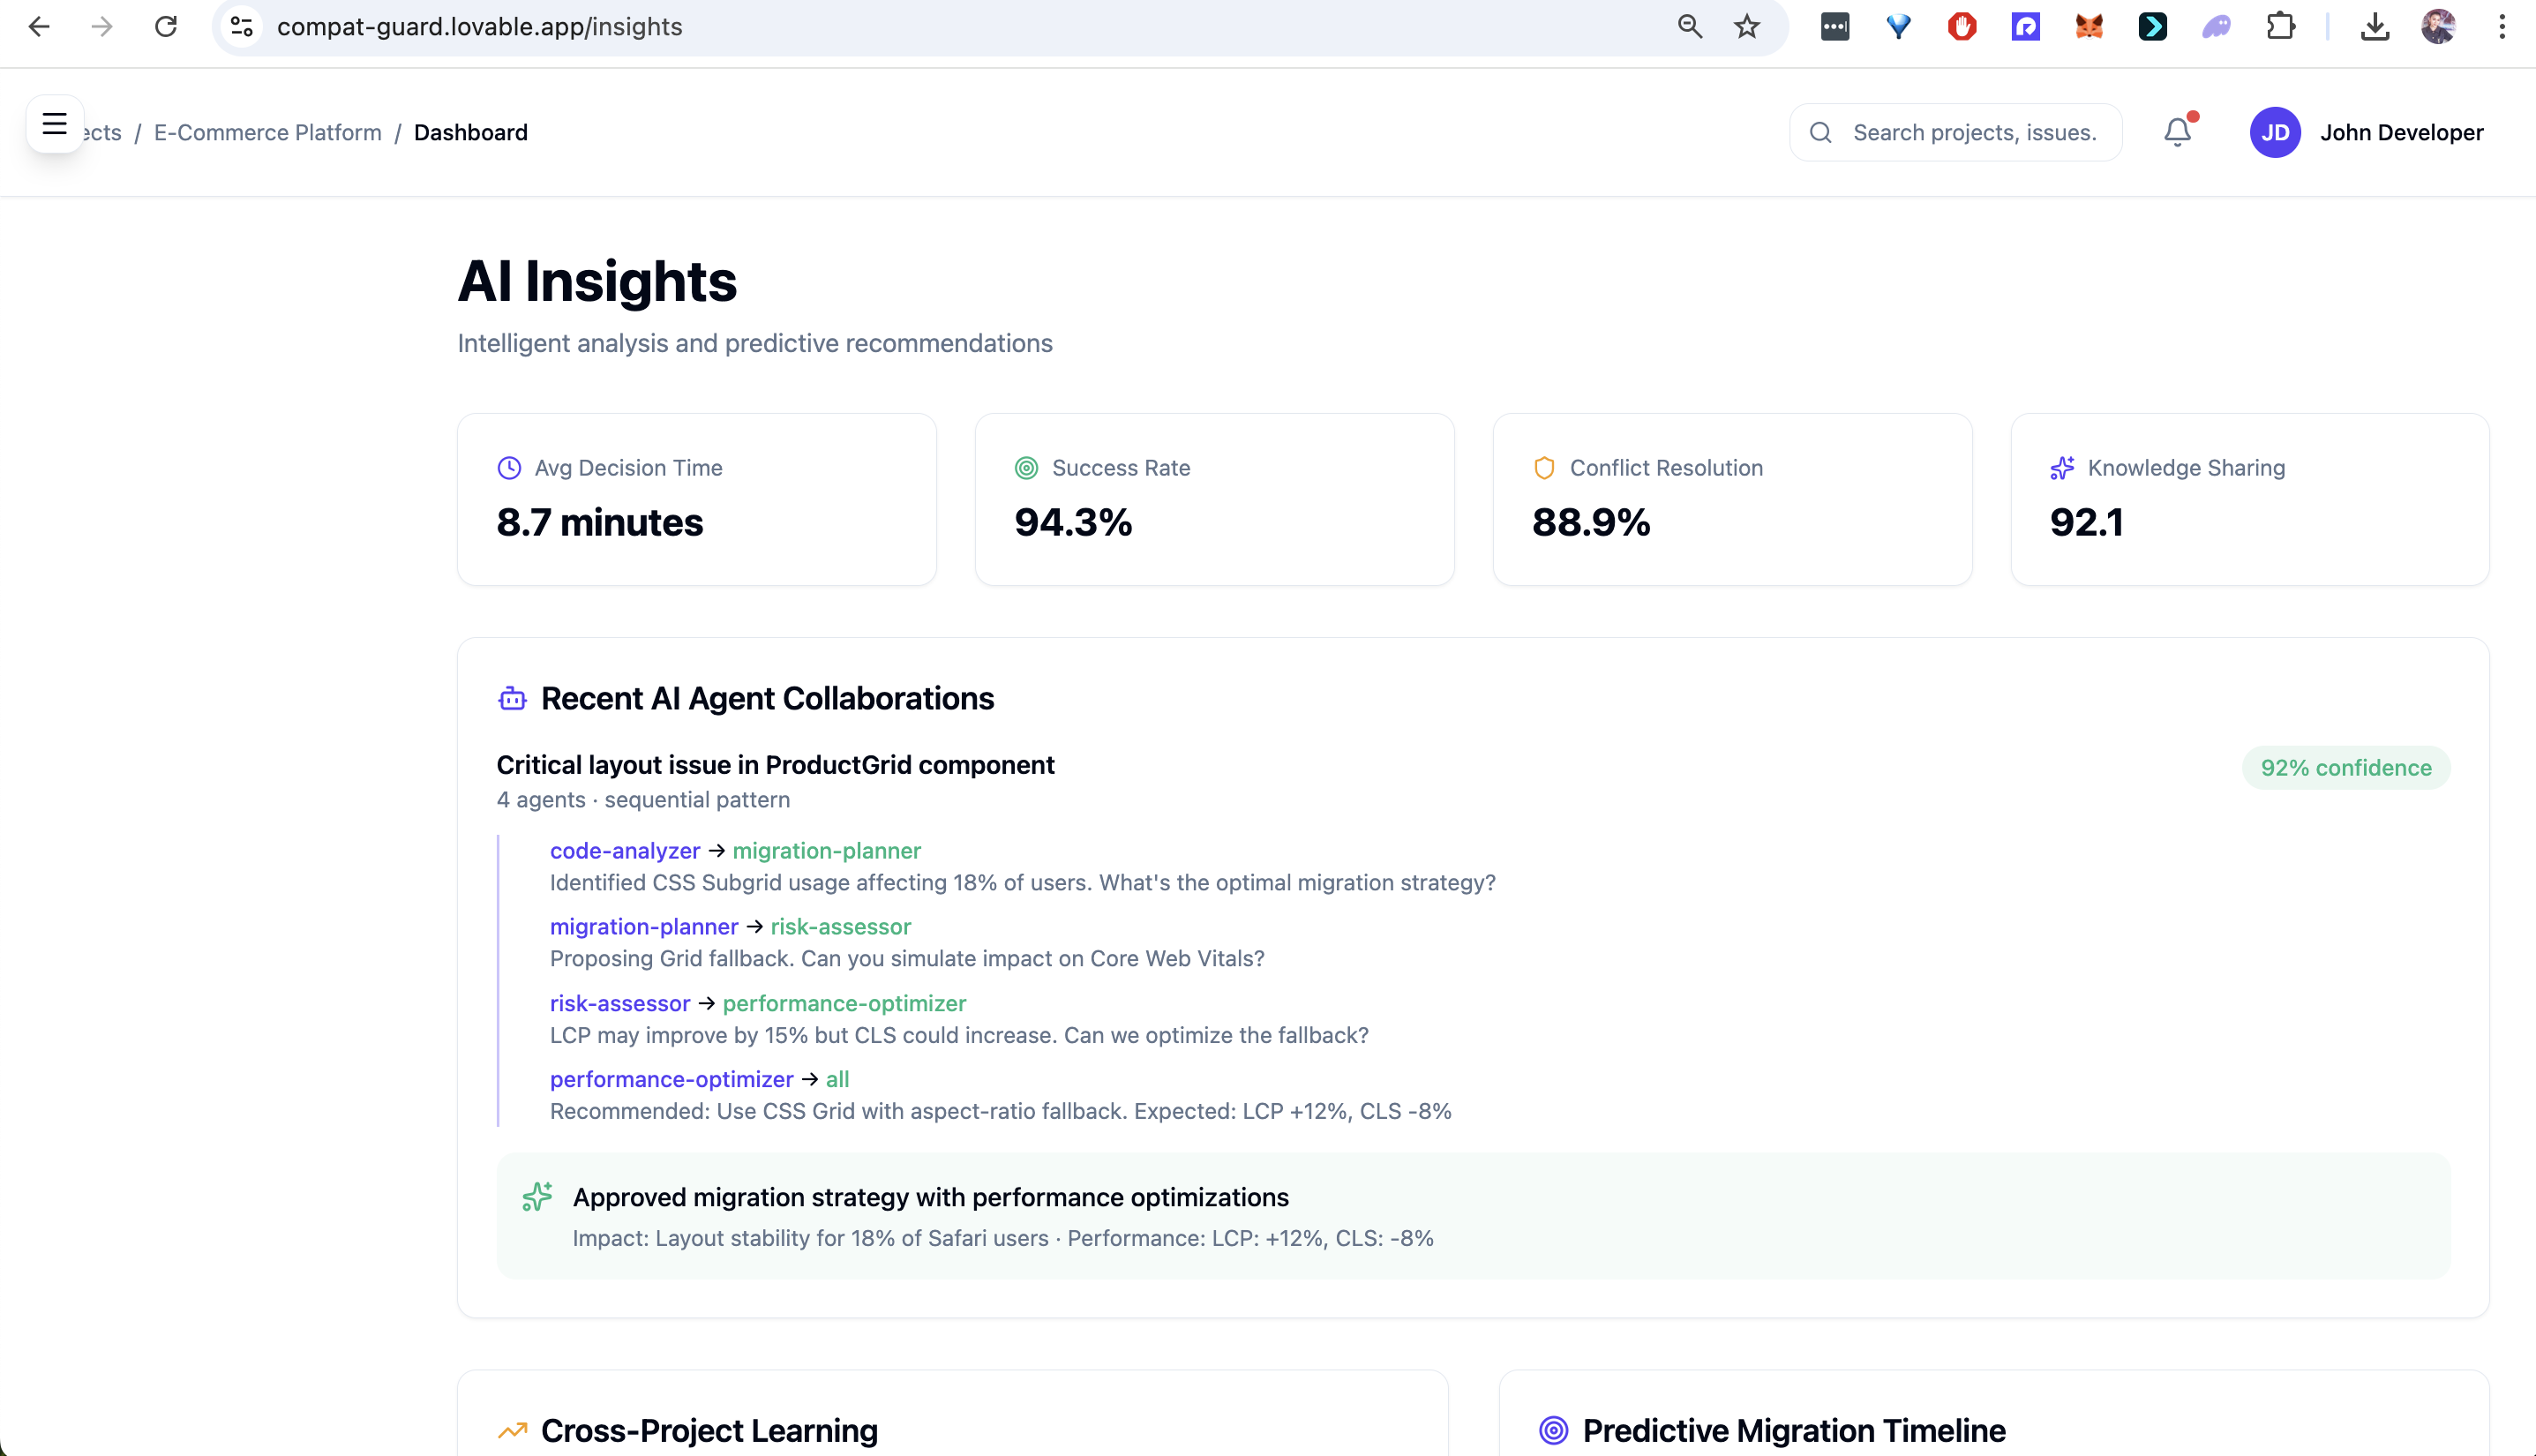
Task: Reload the page in browser
Action: [166, 27]
